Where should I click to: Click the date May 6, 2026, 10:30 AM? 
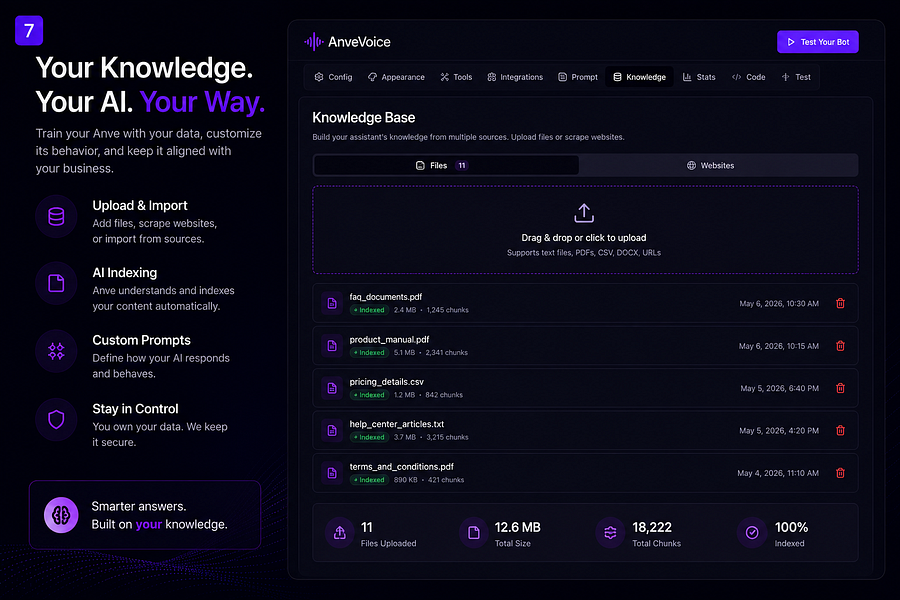[779, 304]
